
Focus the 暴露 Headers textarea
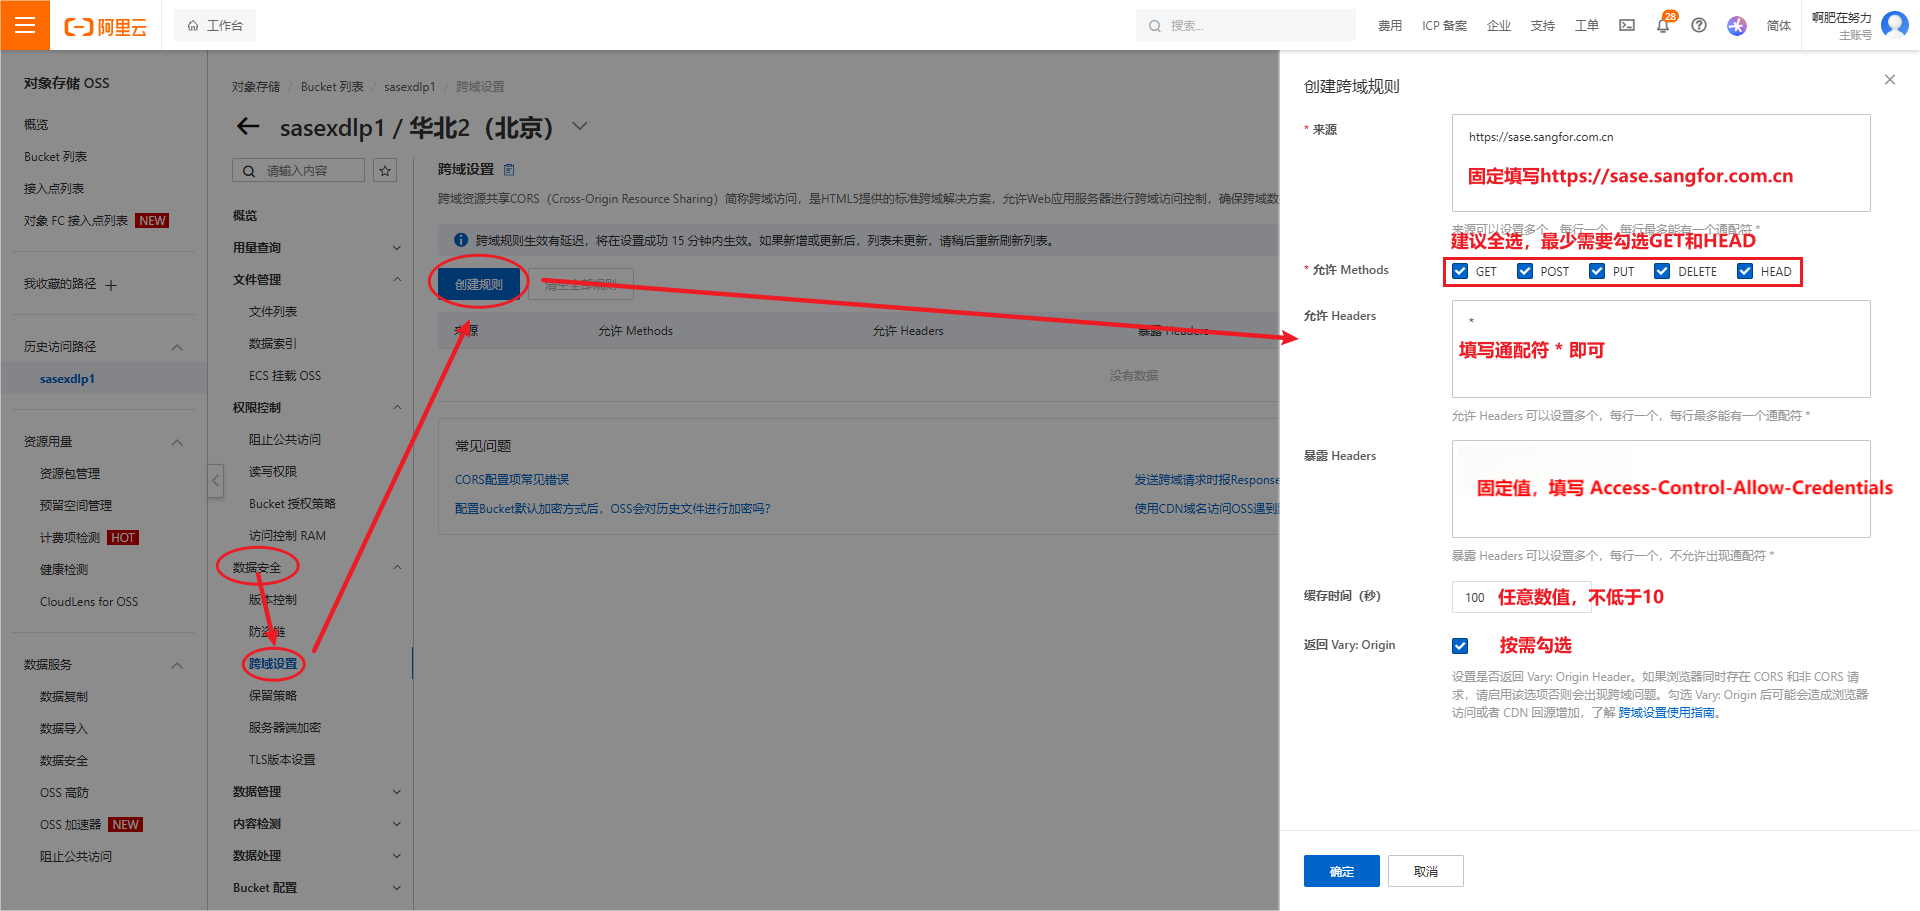pos(1661,489)
